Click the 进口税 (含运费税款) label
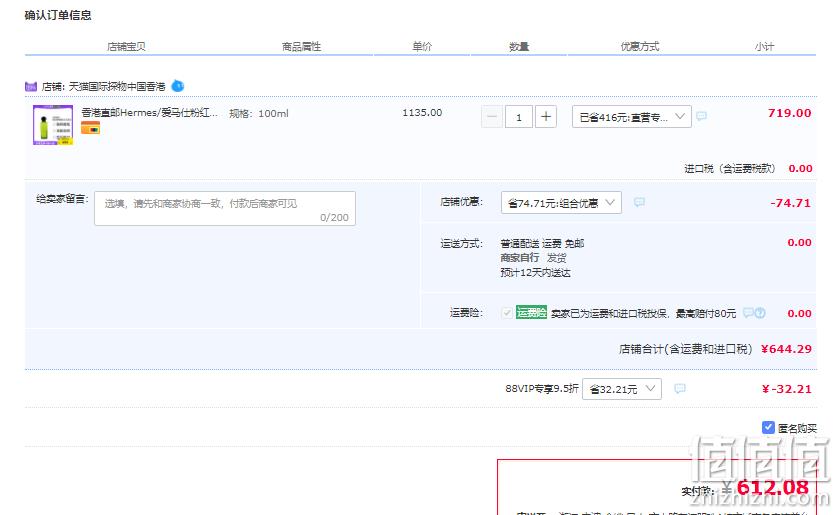Screen dimensions: 839x515 tap(730, 169)
